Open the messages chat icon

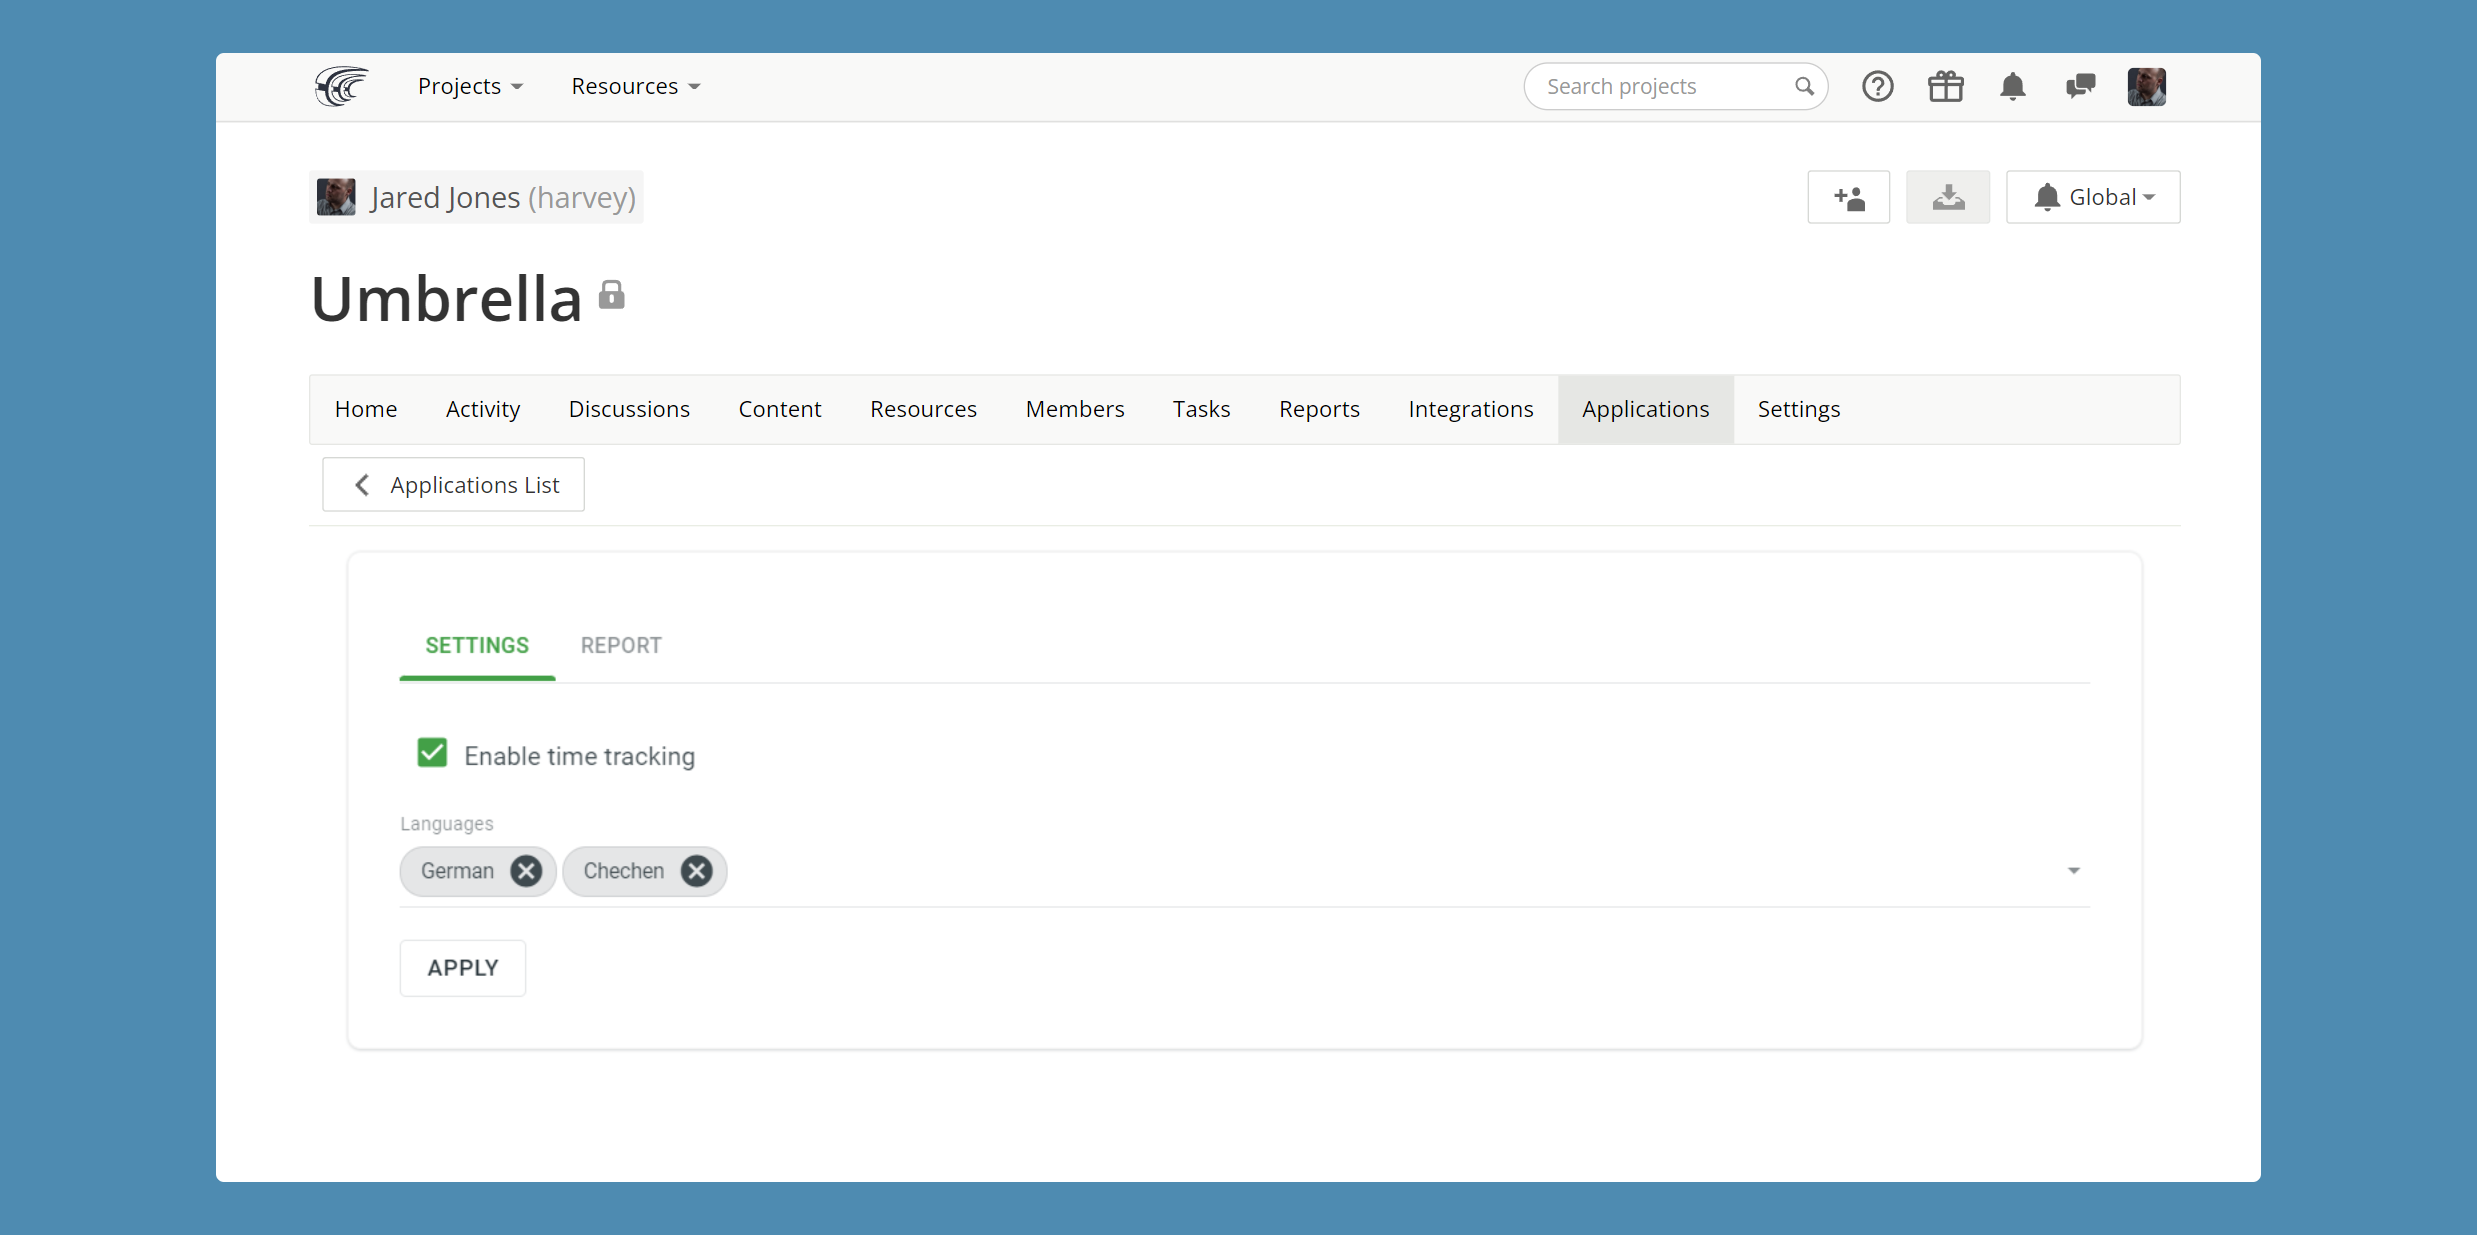coord(2080,86)
